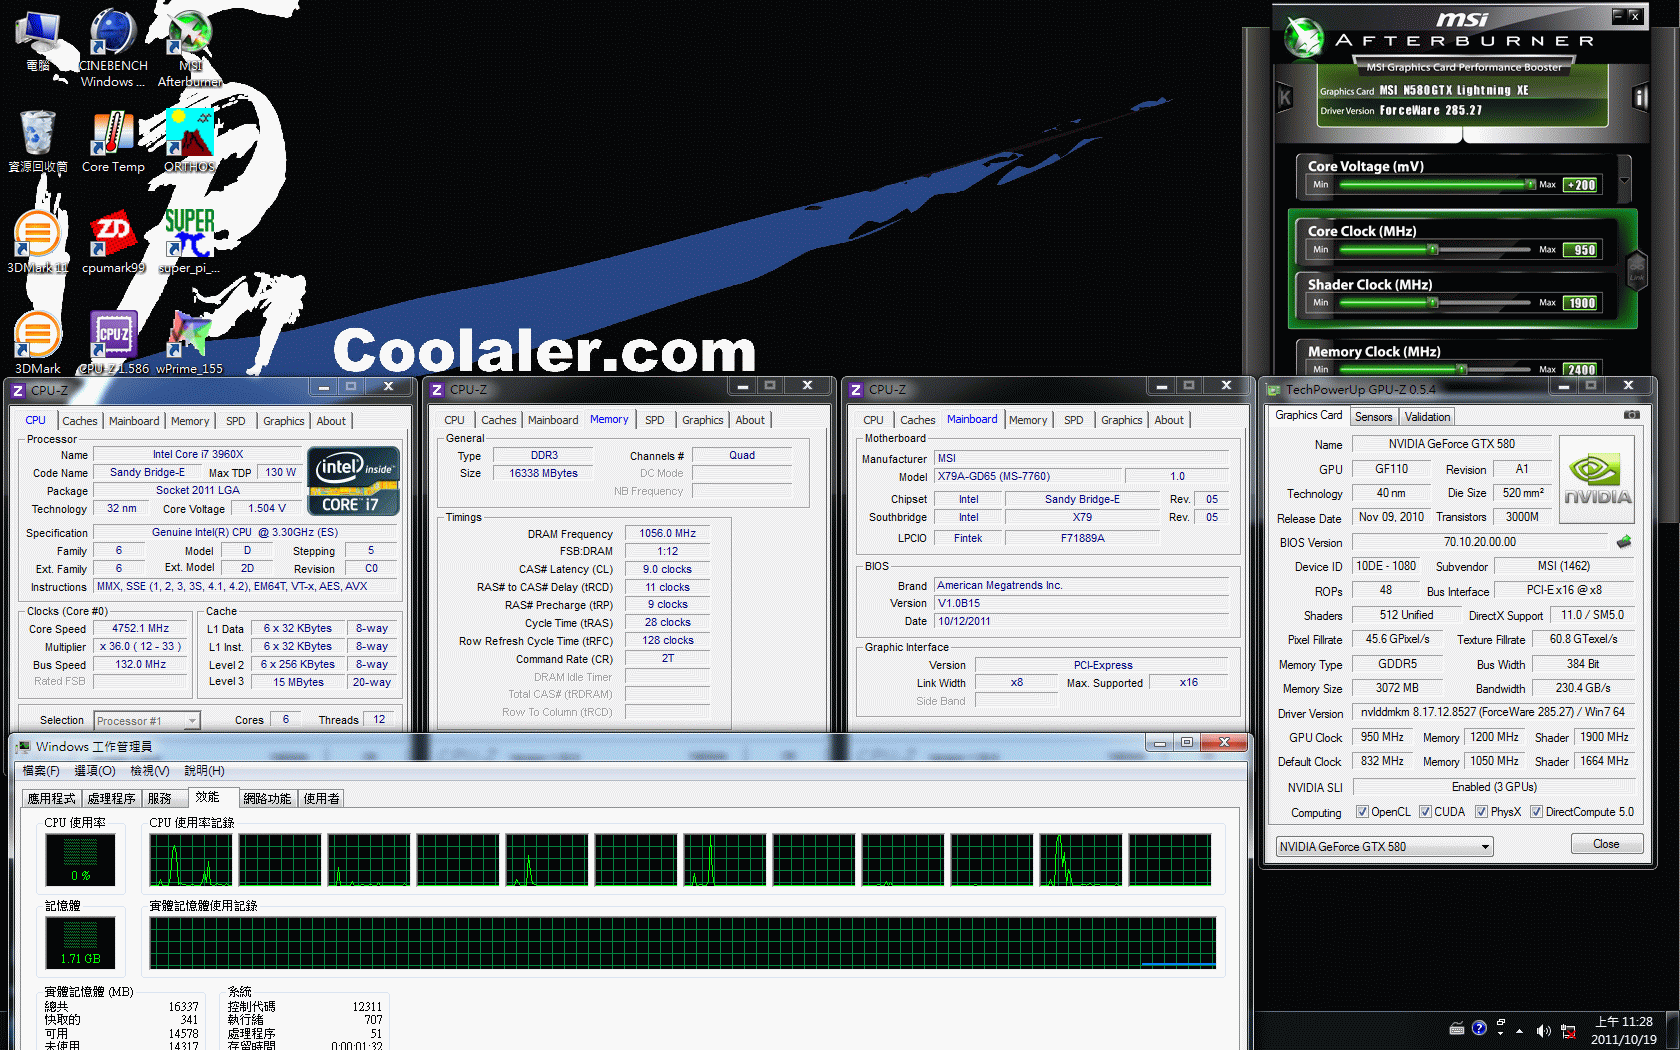Click the Core Clock 950 value field
Image resolution: width=1680 pixels, height=1050 pixels.
click(1581, 250)
